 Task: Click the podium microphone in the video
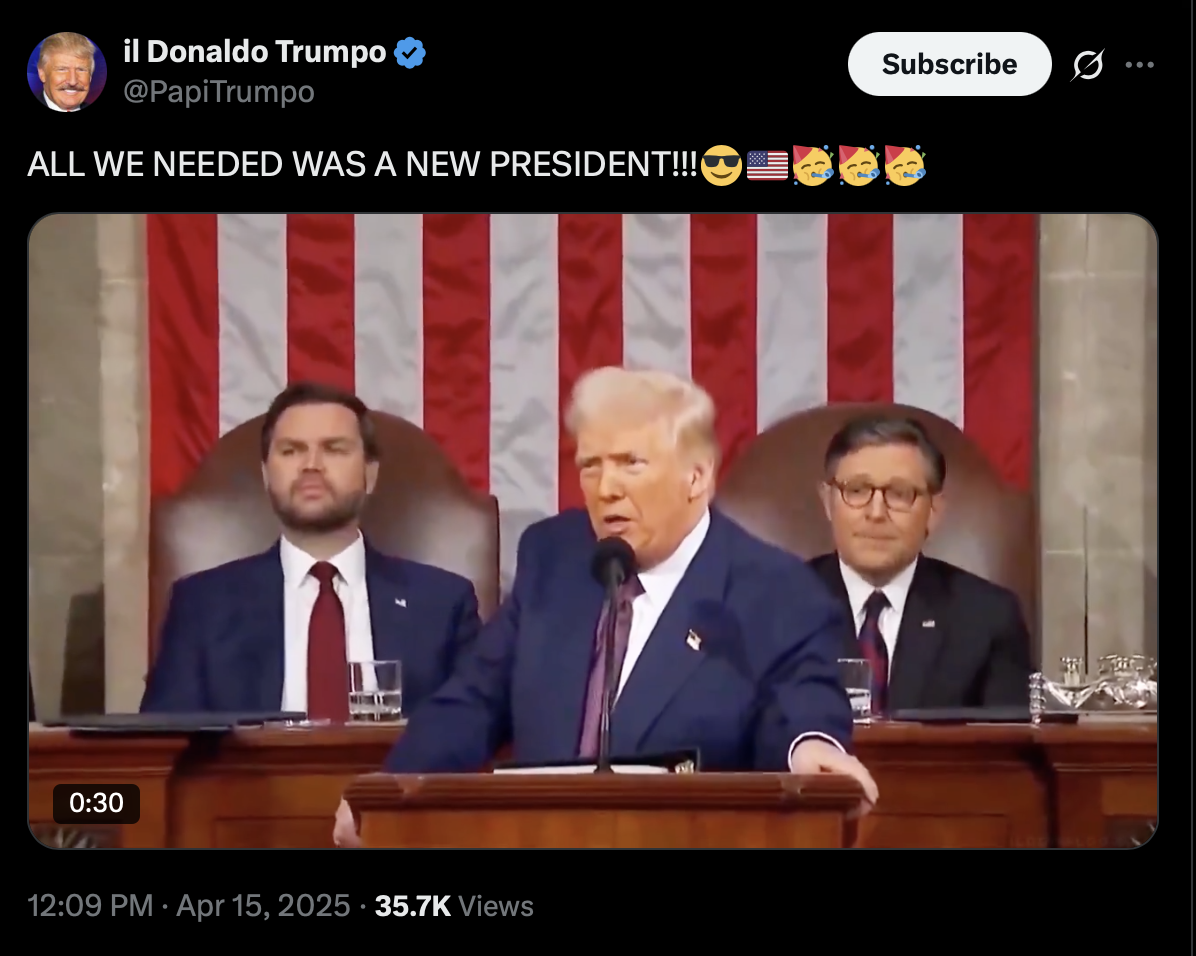pos(612,565)
